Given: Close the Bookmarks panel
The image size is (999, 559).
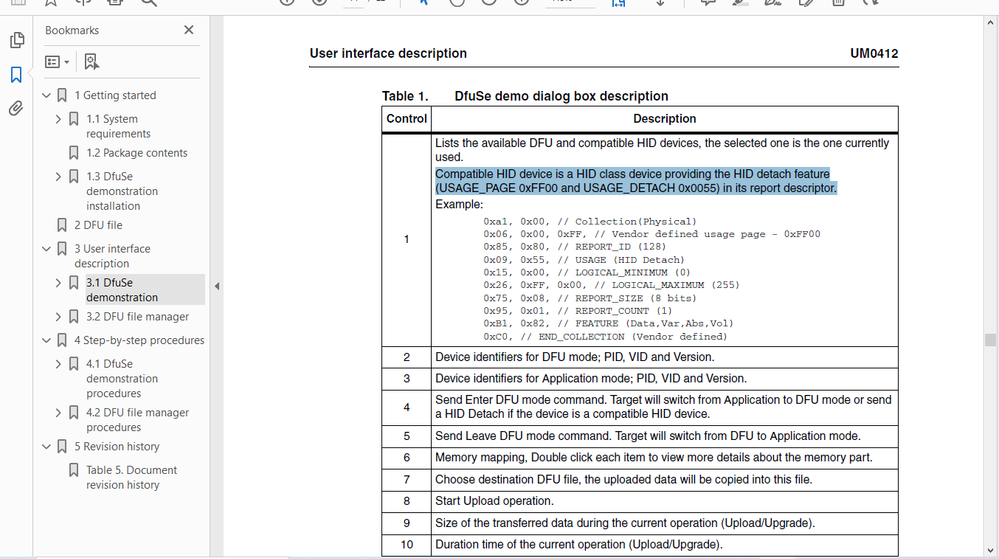Looking at the screenshot, I should click(189, 30).
